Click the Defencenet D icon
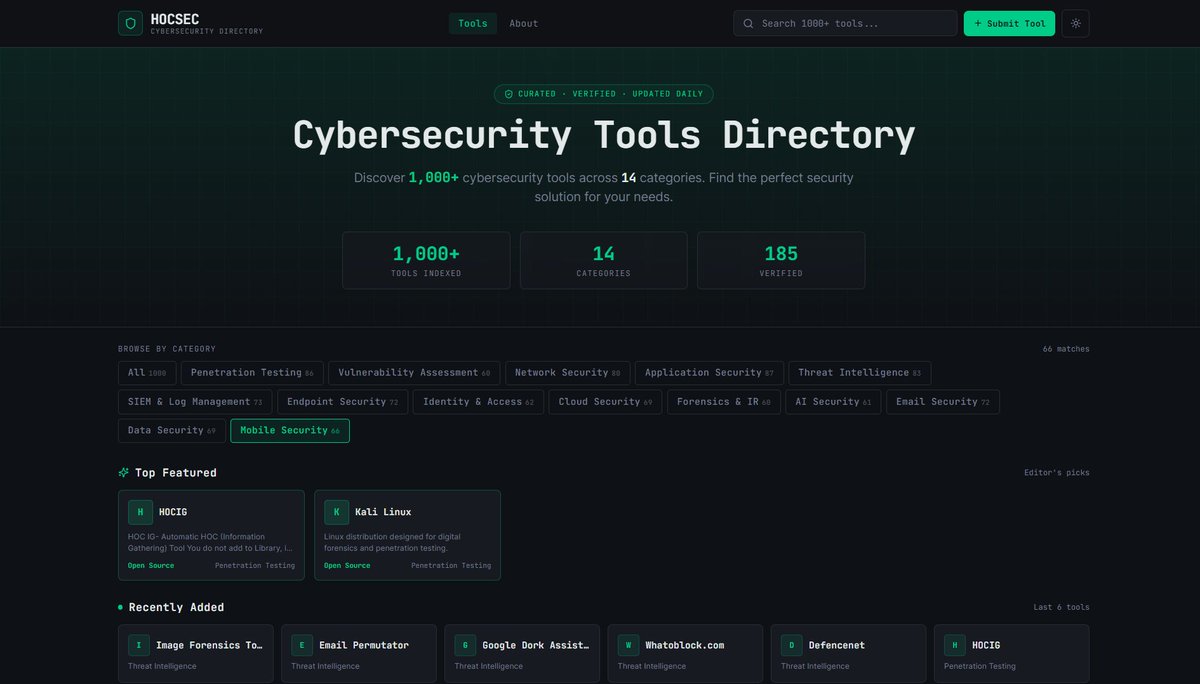 (791, 645)
